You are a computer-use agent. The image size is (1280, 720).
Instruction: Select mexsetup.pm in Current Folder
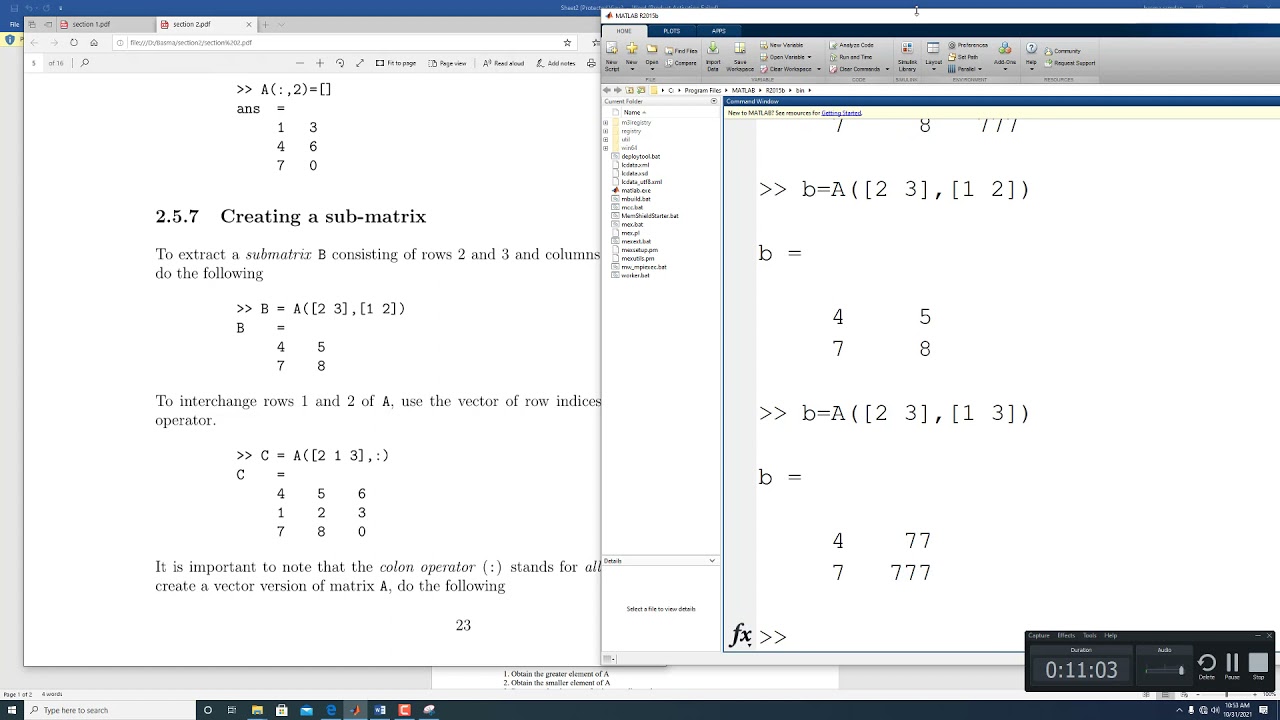[639, 250]
